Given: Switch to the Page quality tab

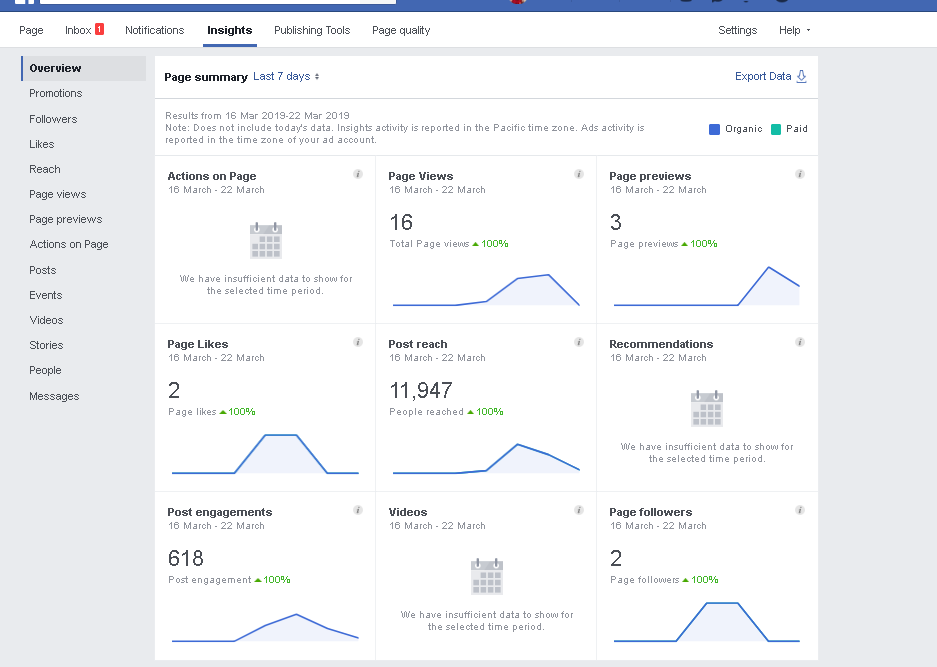Looking at the screenshot, I should point(401,30).
